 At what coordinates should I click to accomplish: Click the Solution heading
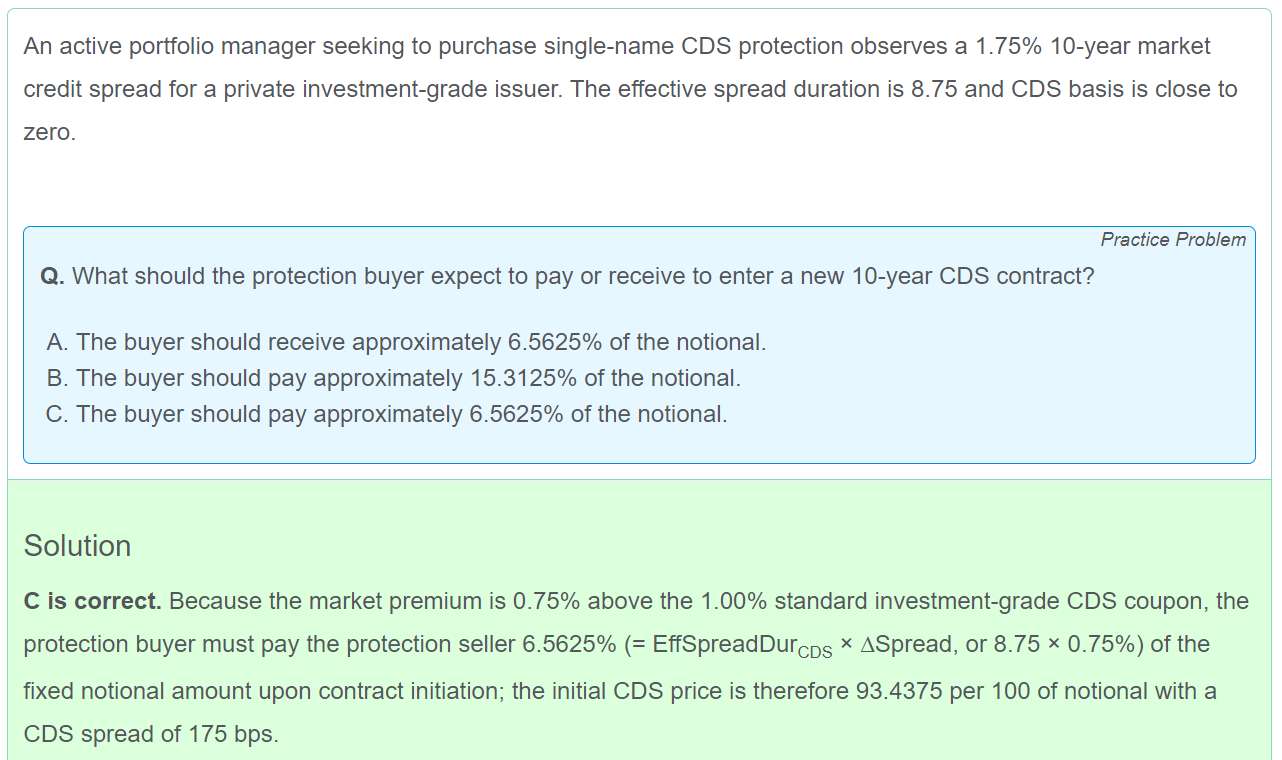tap(77, 546)
